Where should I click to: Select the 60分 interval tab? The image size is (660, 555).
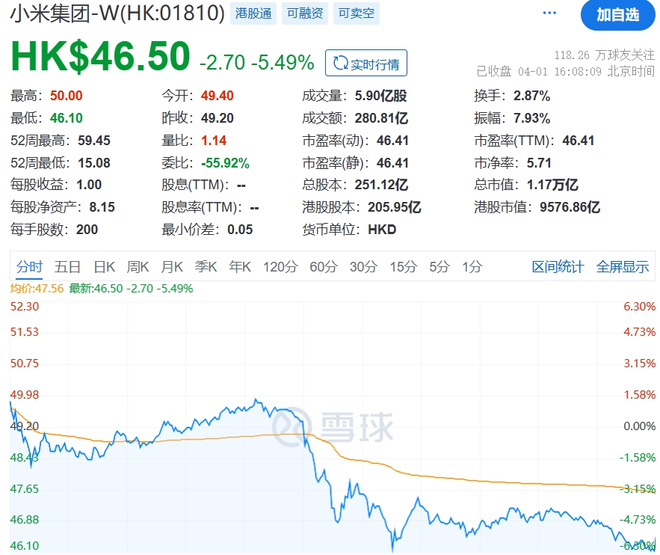[323, 267]
